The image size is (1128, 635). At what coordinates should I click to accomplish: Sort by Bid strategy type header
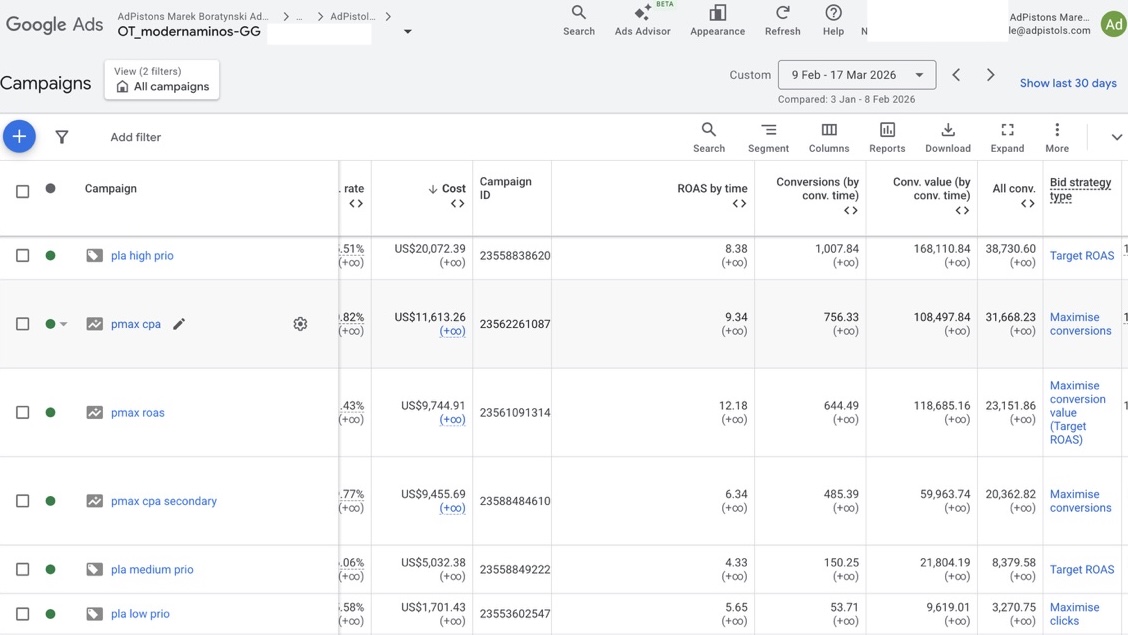[x=1081, y=189]
